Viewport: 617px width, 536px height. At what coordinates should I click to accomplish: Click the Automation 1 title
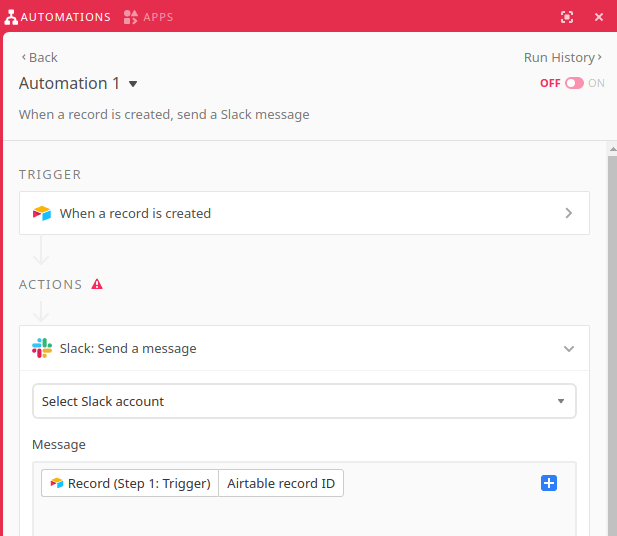[69, 83]
